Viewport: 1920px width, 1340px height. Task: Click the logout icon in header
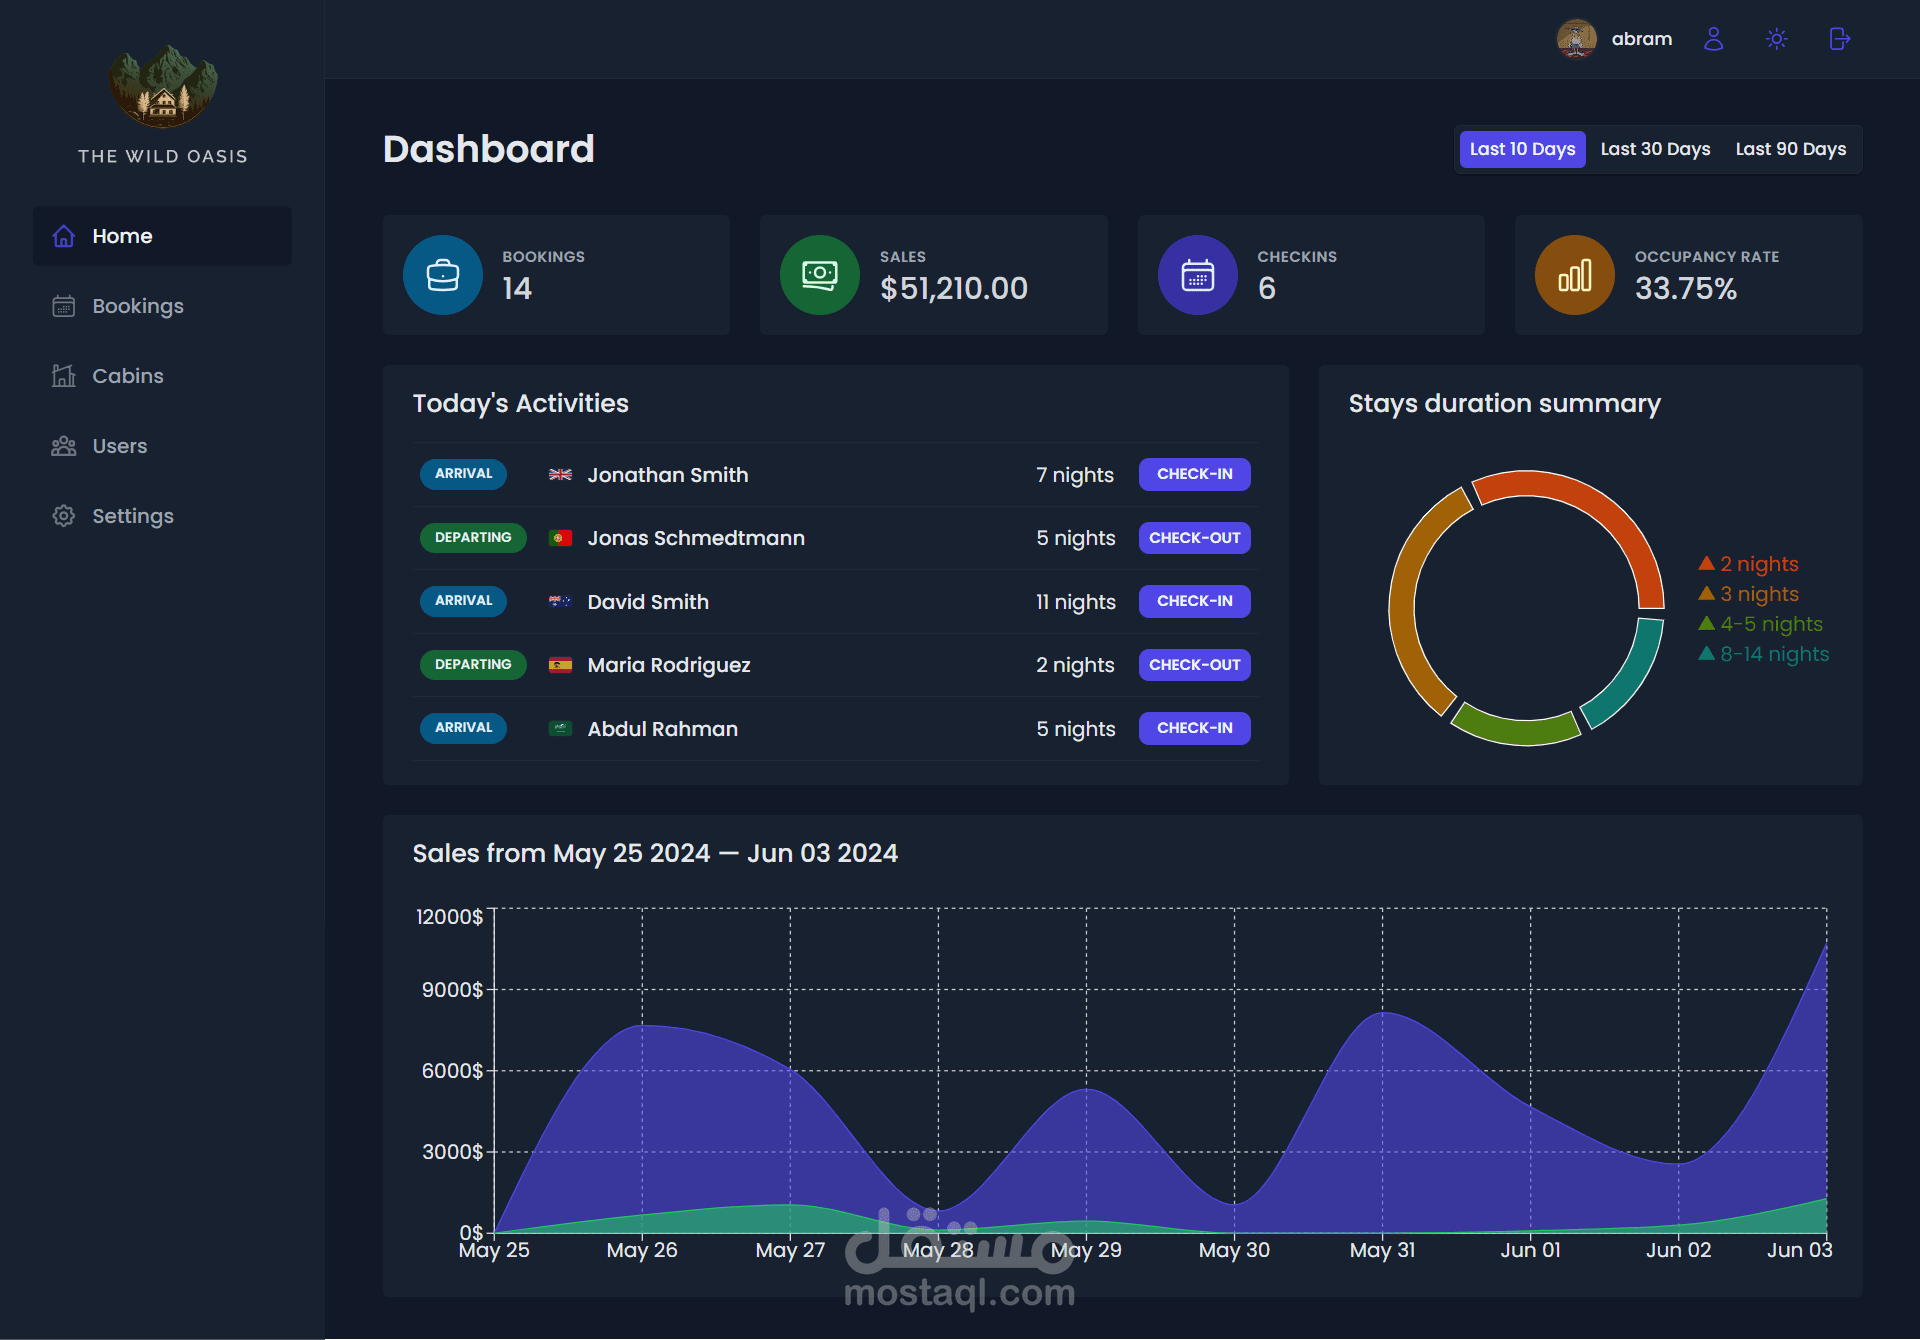[1839, 39]
